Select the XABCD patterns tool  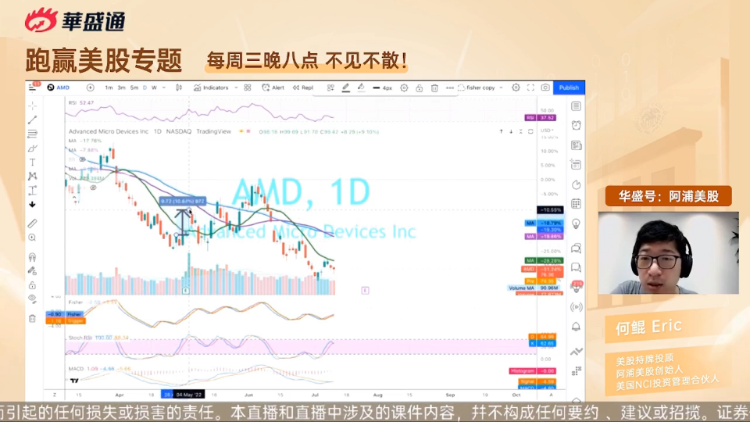click(x=33, y=176)
